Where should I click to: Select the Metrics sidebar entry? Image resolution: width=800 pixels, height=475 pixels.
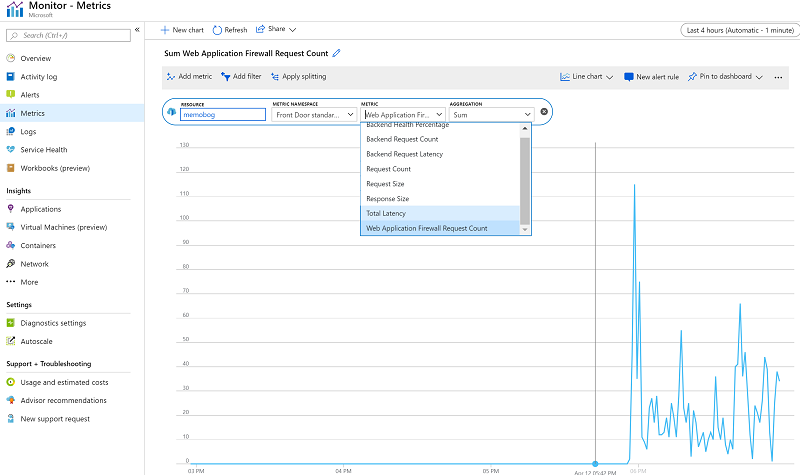(72, 113)
